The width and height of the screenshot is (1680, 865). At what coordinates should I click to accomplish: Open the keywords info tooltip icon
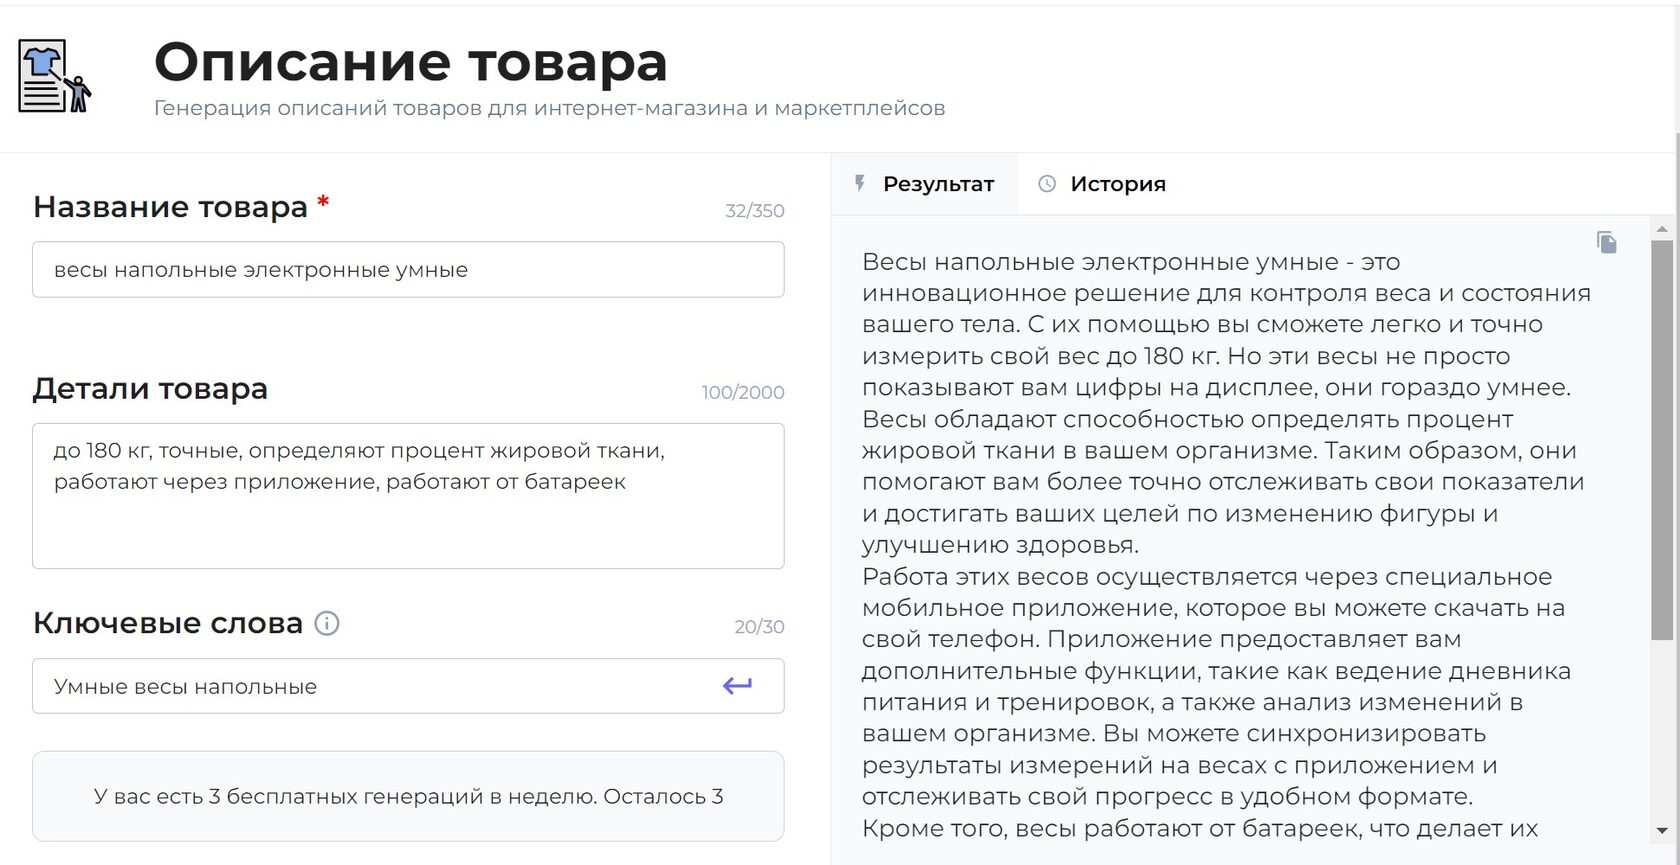[327, 623]
